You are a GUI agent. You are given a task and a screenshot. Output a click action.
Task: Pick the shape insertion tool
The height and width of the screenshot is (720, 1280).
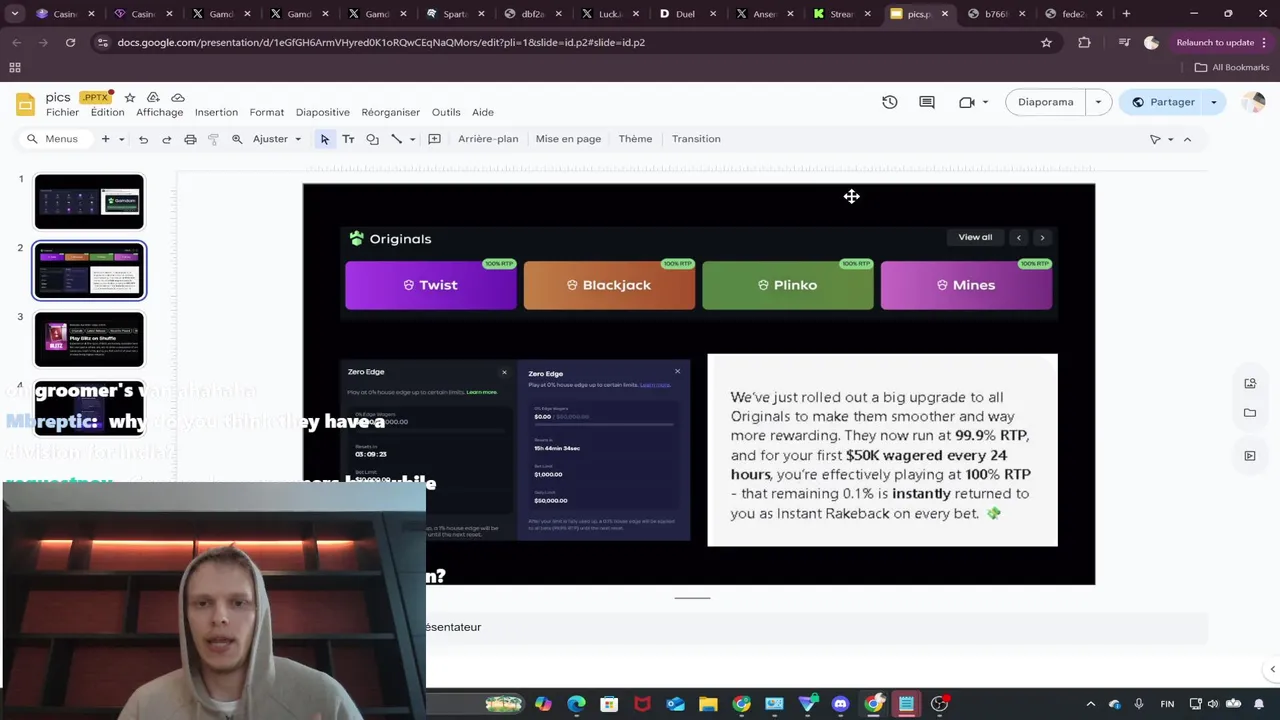372,139
